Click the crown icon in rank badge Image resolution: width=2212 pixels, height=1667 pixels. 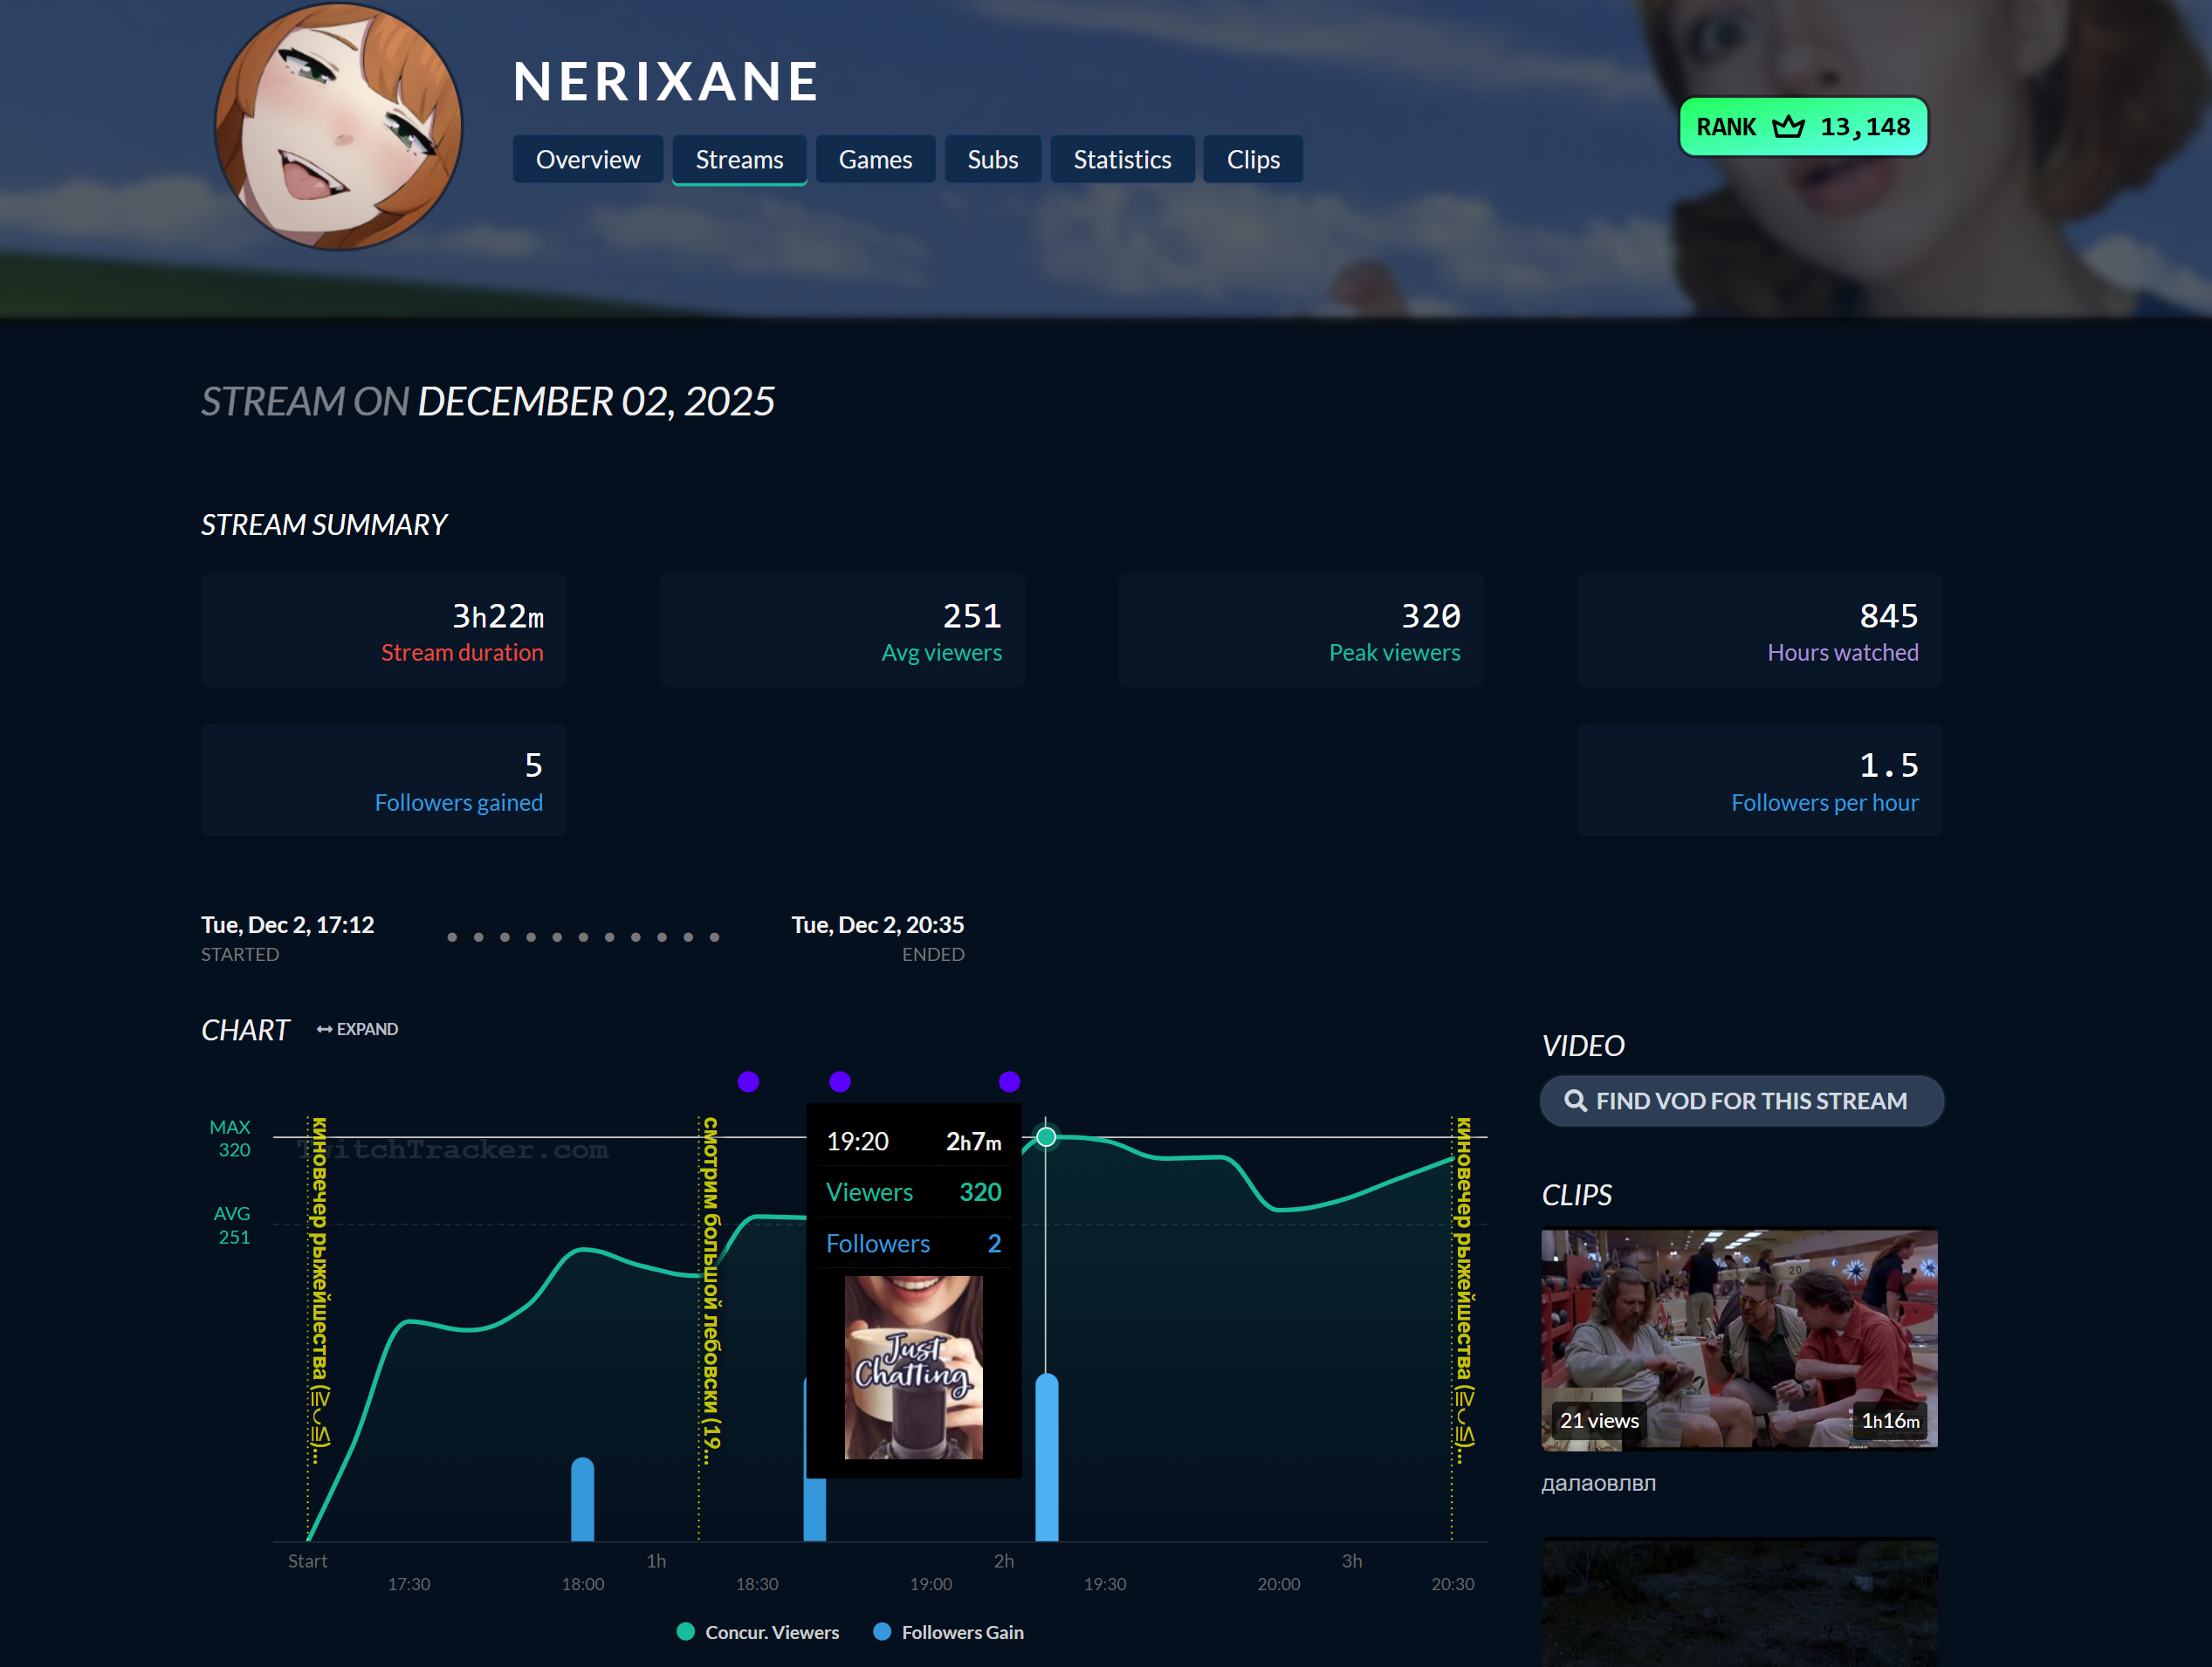1788,127
